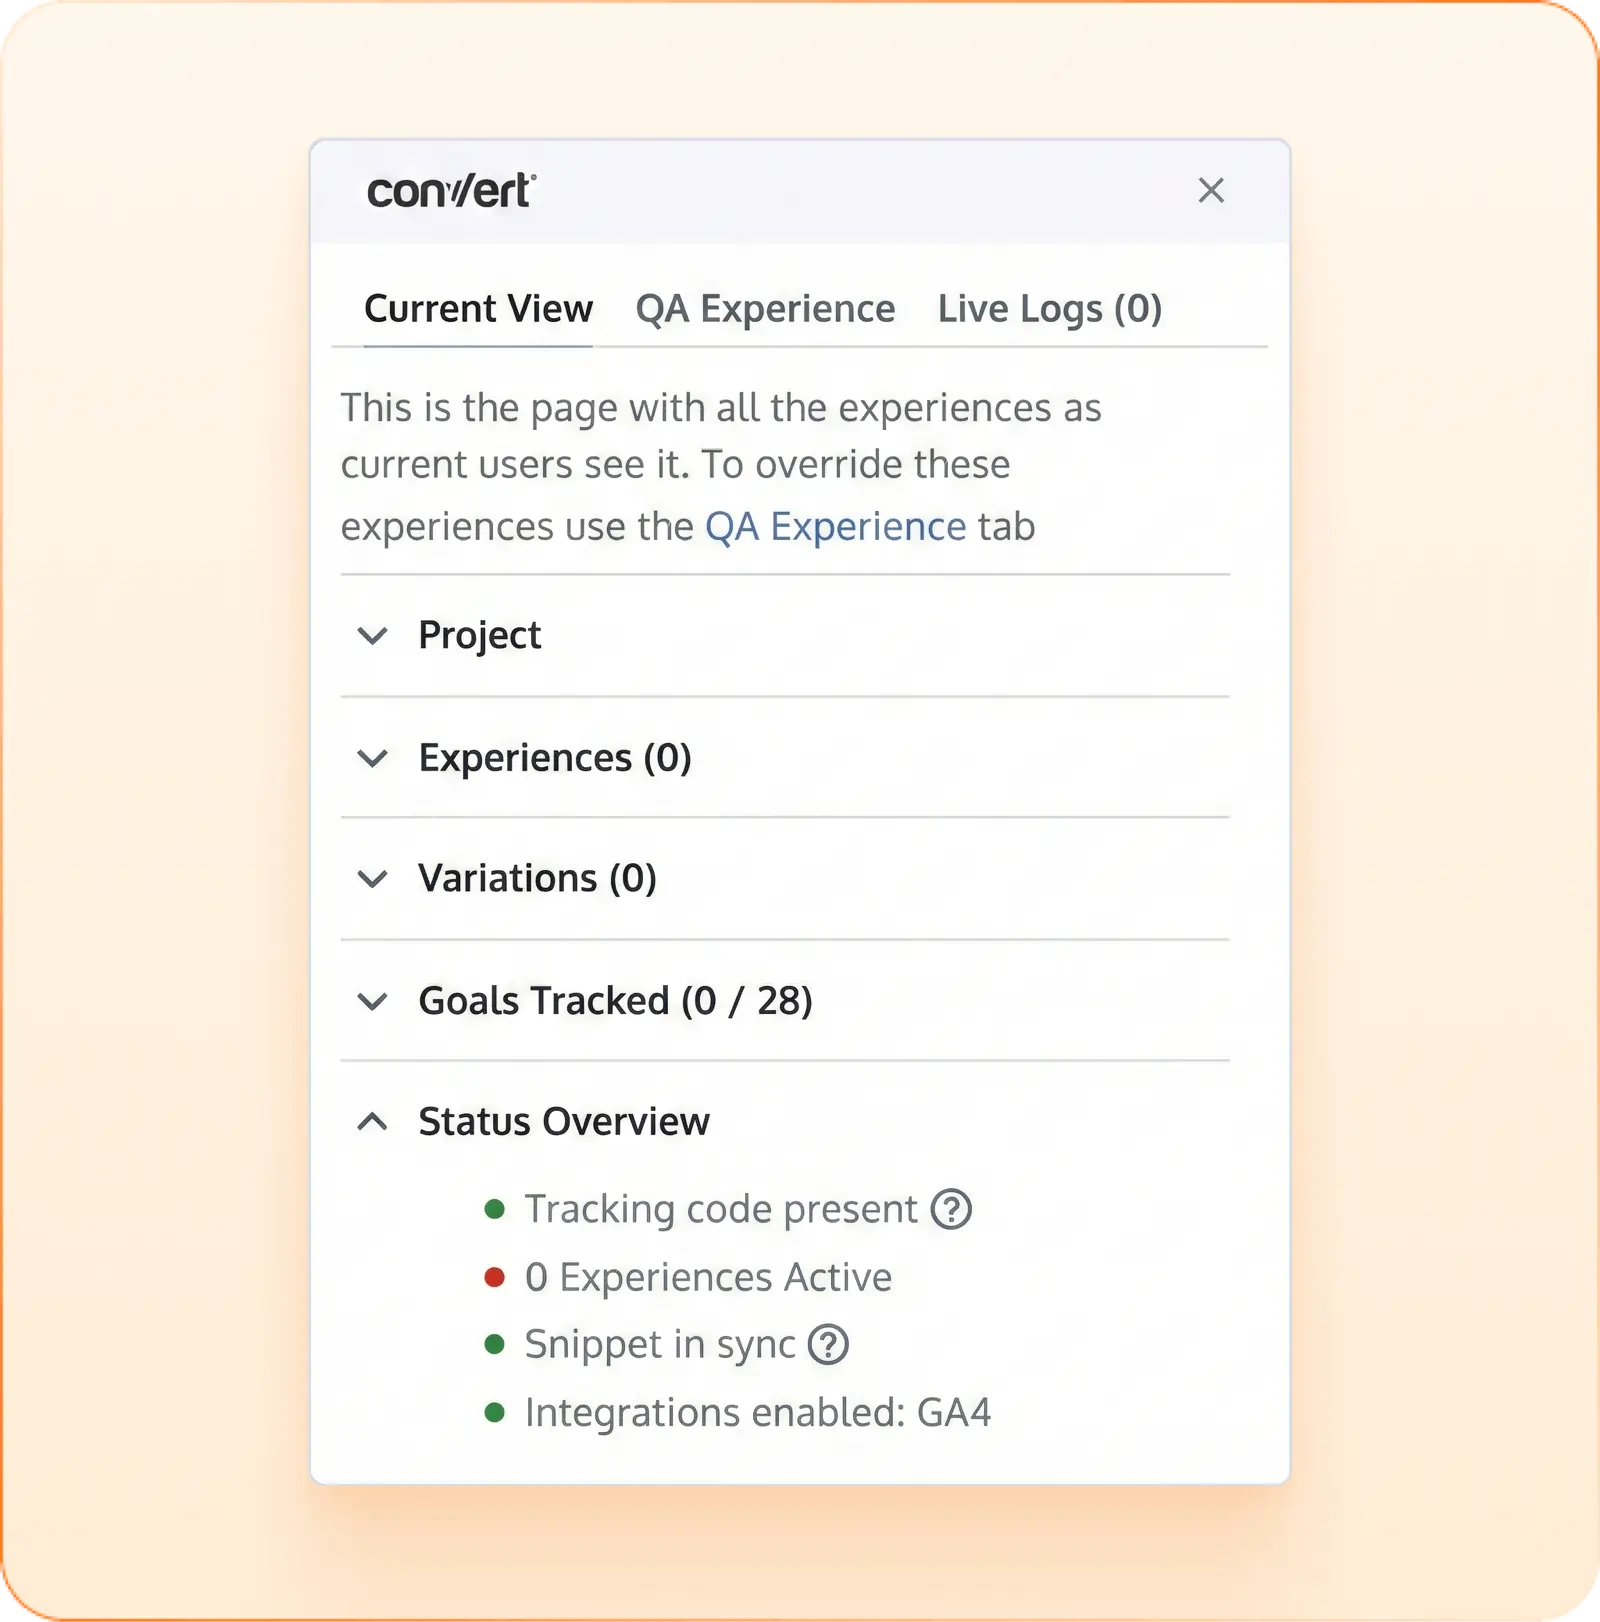
Task: Follow the QA Experience link in description
Action: 835,527
